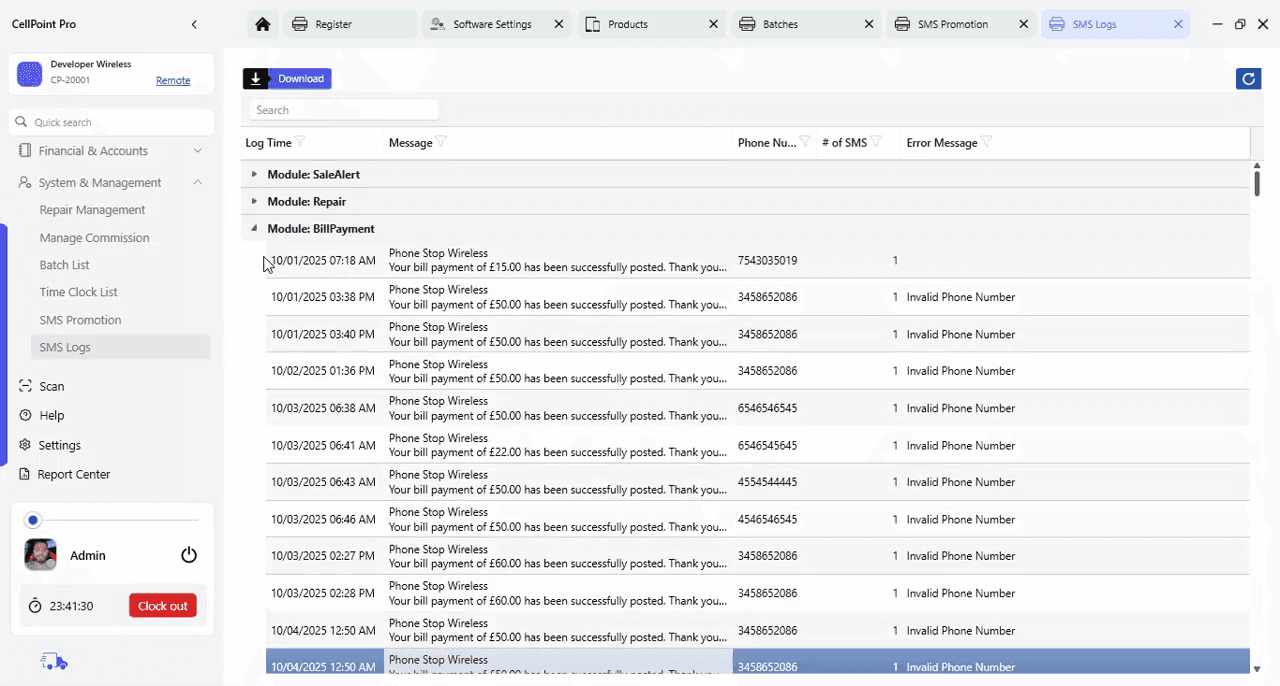The width and height of the screenshot is (1280, 686).
Task: Open Time Clock List in sidebar
Action: click(78, 292)
